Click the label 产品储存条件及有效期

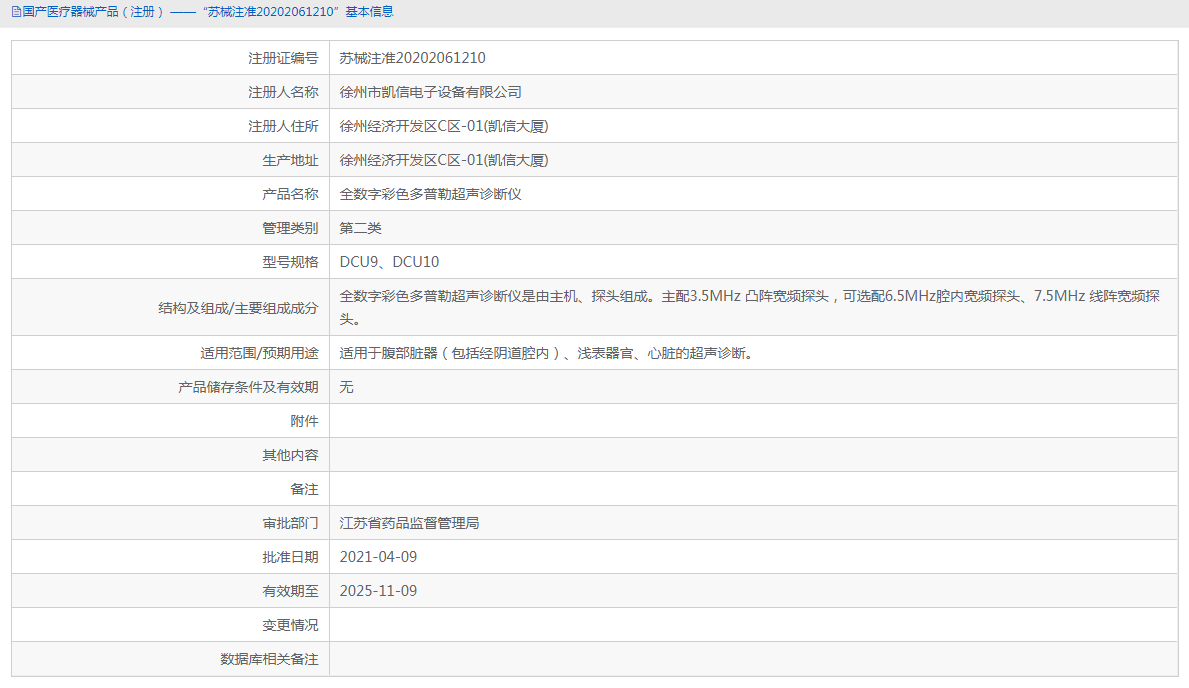pos(248,388)
